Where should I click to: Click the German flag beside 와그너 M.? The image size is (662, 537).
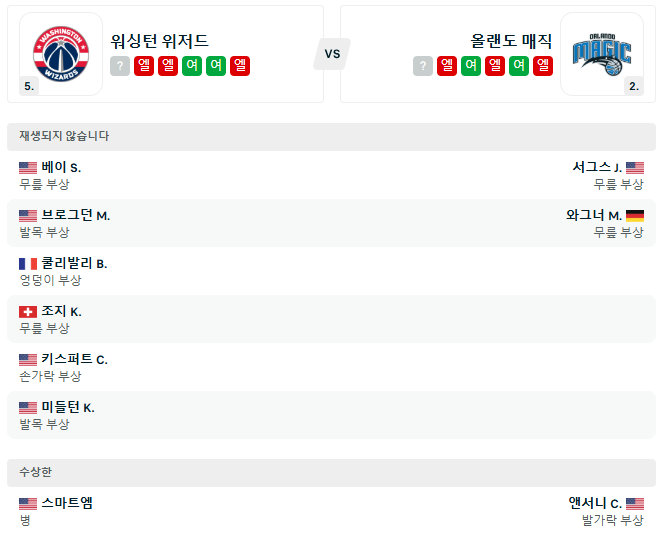click(x=635, y=216)
